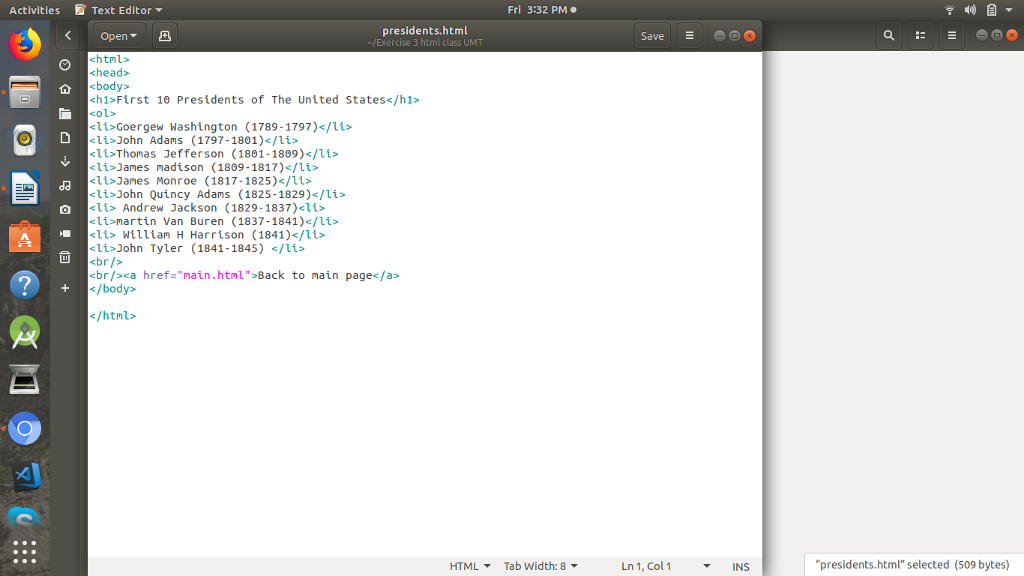
Task: Open Android Studio from the dock
Action: 24,333
